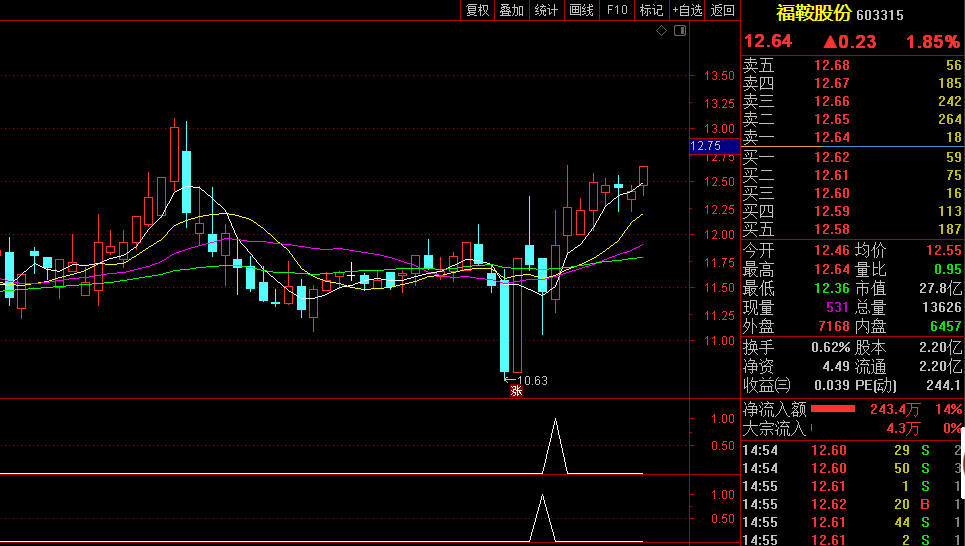Click stock code 603315
The height and width of the screenshot is (546, 965).
click(x=880, y=15)
